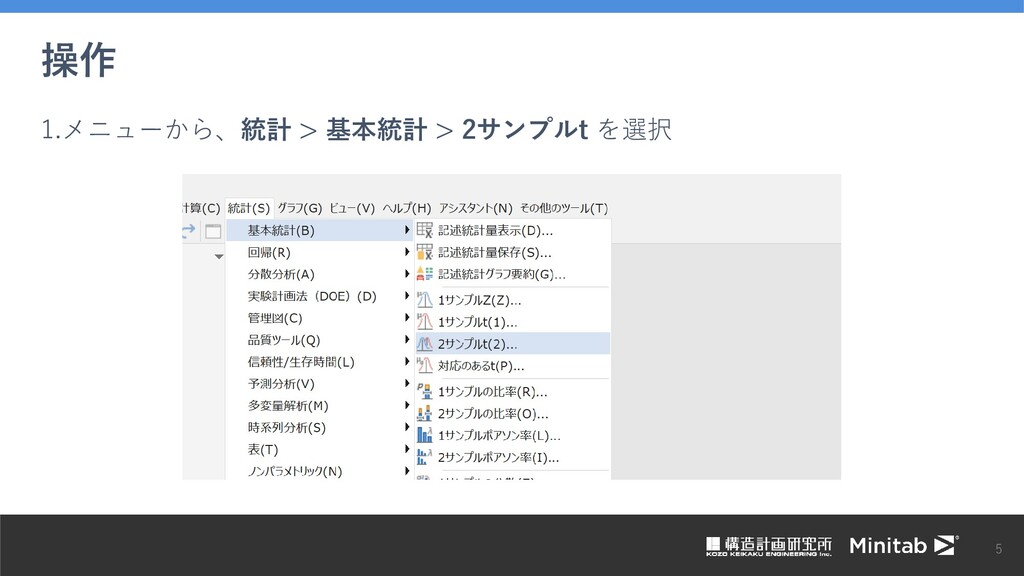1024x576 pixels.
Task: Choose 1サンプルポアソン率(L)... from submenu
Action: 513,436
